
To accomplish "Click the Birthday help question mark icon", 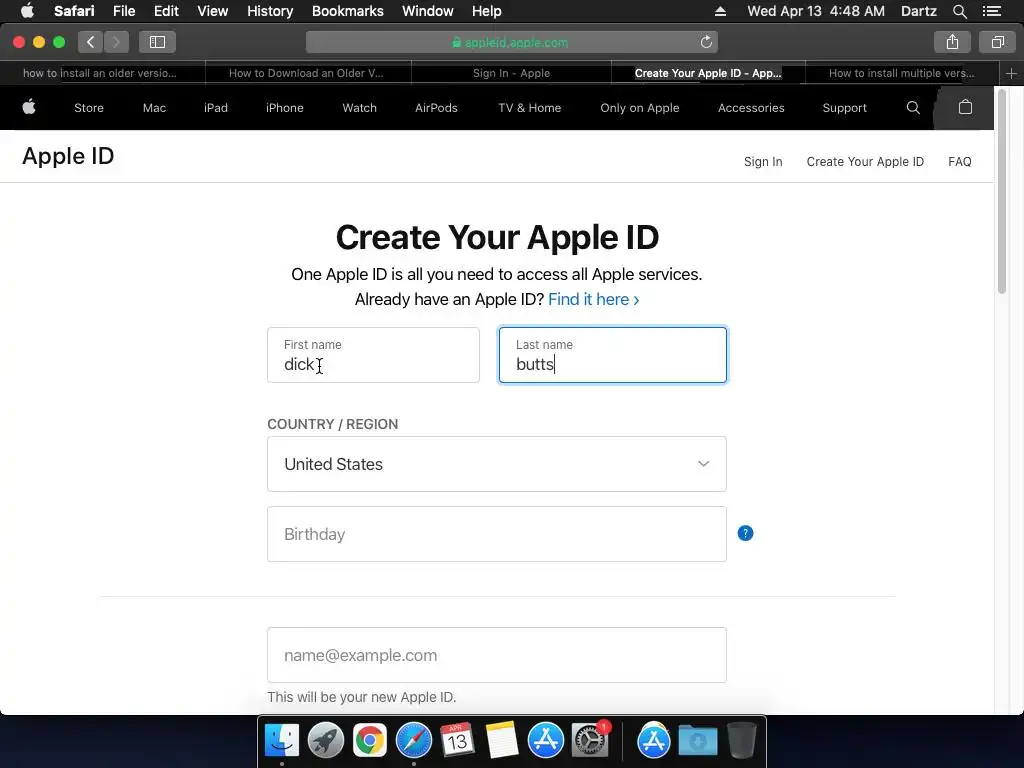I will 745,533.
